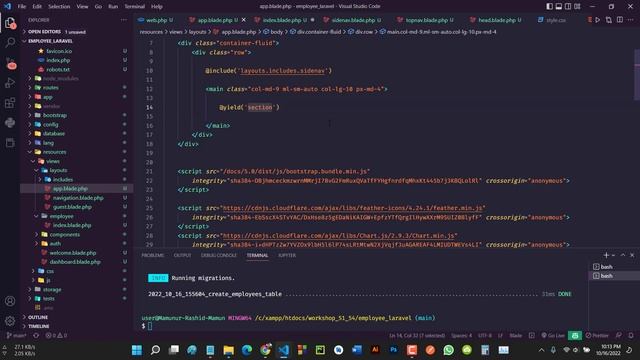Viewport: 640px width, 360px height.
Task: Open the Search view in activity bar
Action: tap(10, 42)
